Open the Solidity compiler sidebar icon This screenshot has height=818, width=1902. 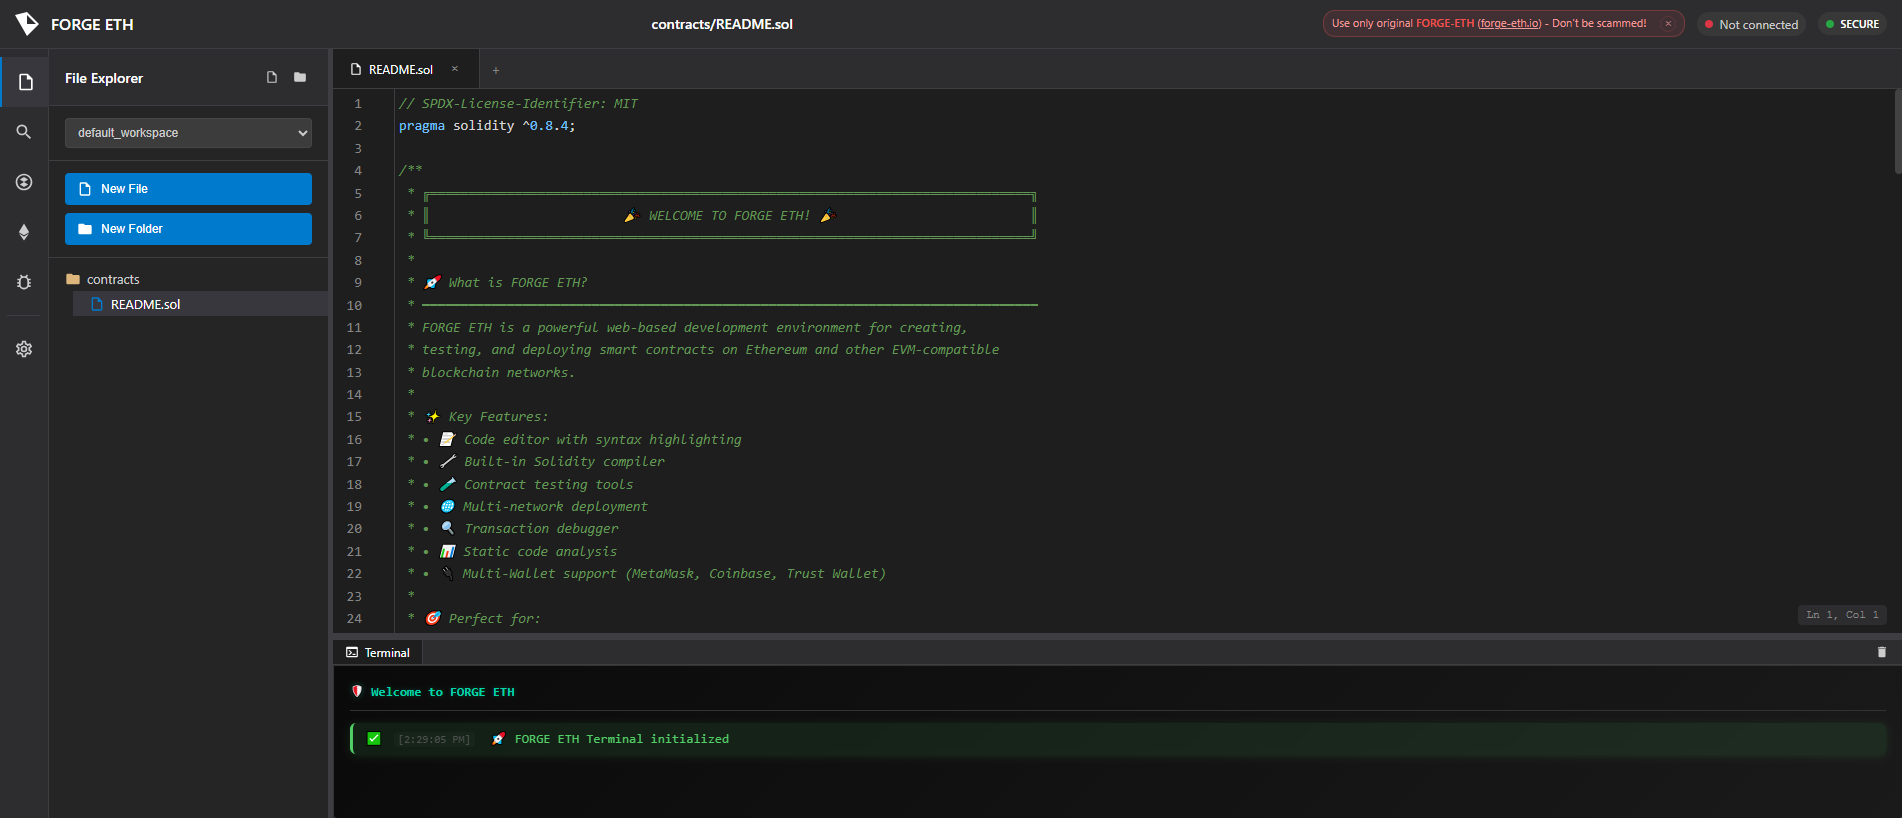click(24, 182)
